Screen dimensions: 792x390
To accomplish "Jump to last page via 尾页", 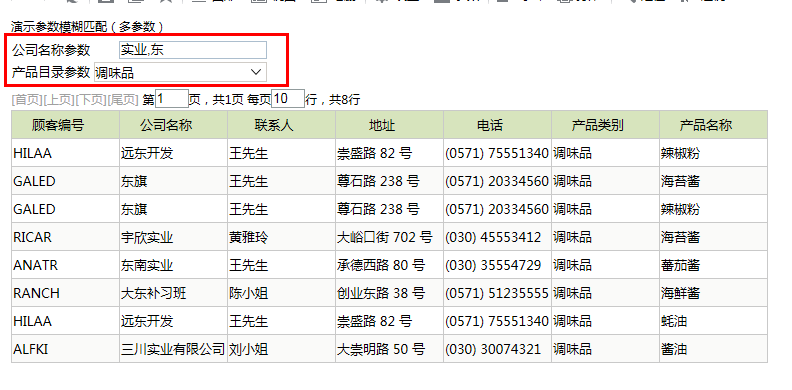I will [123, 100].
